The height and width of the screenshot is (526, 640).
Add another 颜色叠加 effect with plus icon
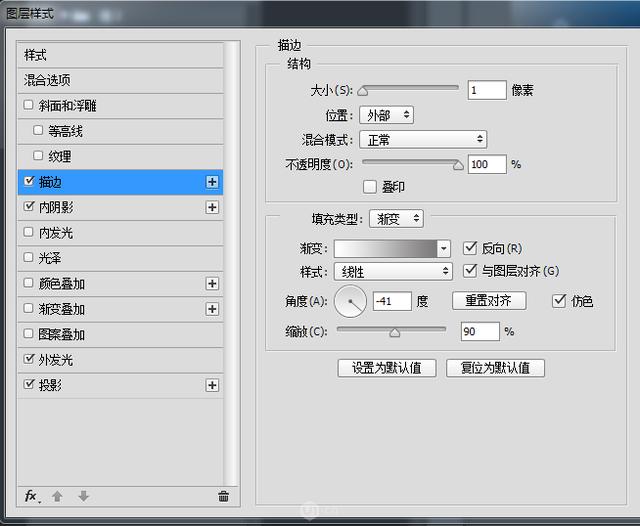[212, 284]
